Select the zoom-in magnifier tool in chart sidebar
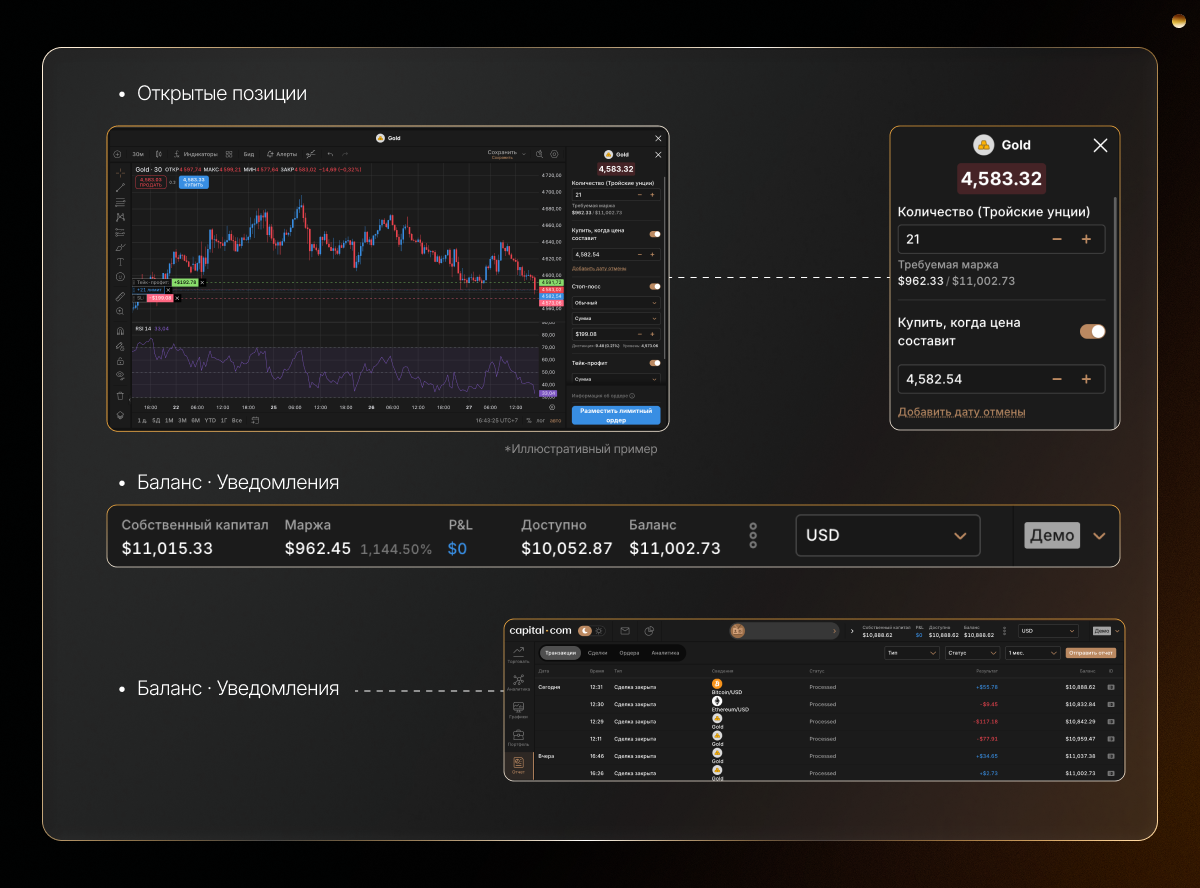Image resolution: width=1200 pixels, height=888 pixels. pyautogui.click(x=120, y=311)
